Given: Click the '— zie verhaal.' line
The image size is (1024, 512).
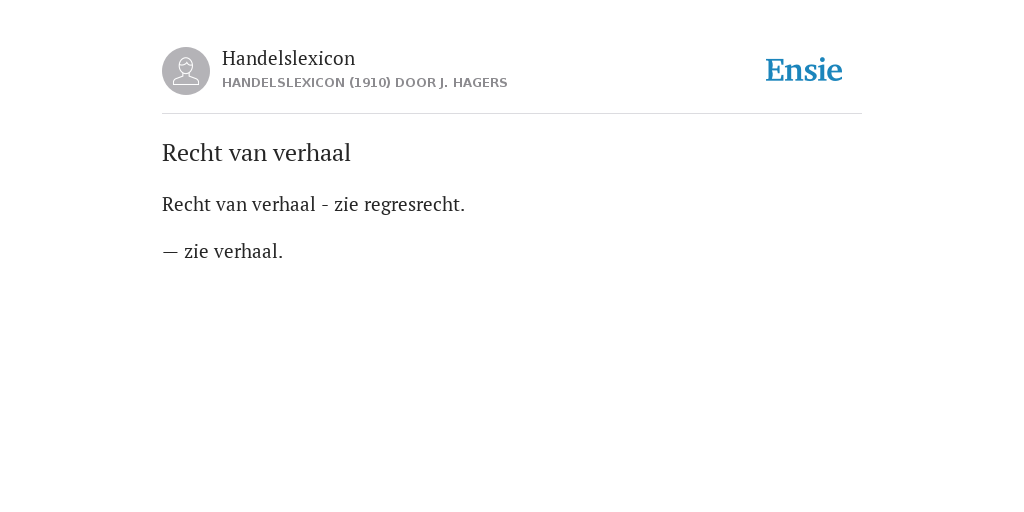Looking at the screenshot, I should click(223, 251).
